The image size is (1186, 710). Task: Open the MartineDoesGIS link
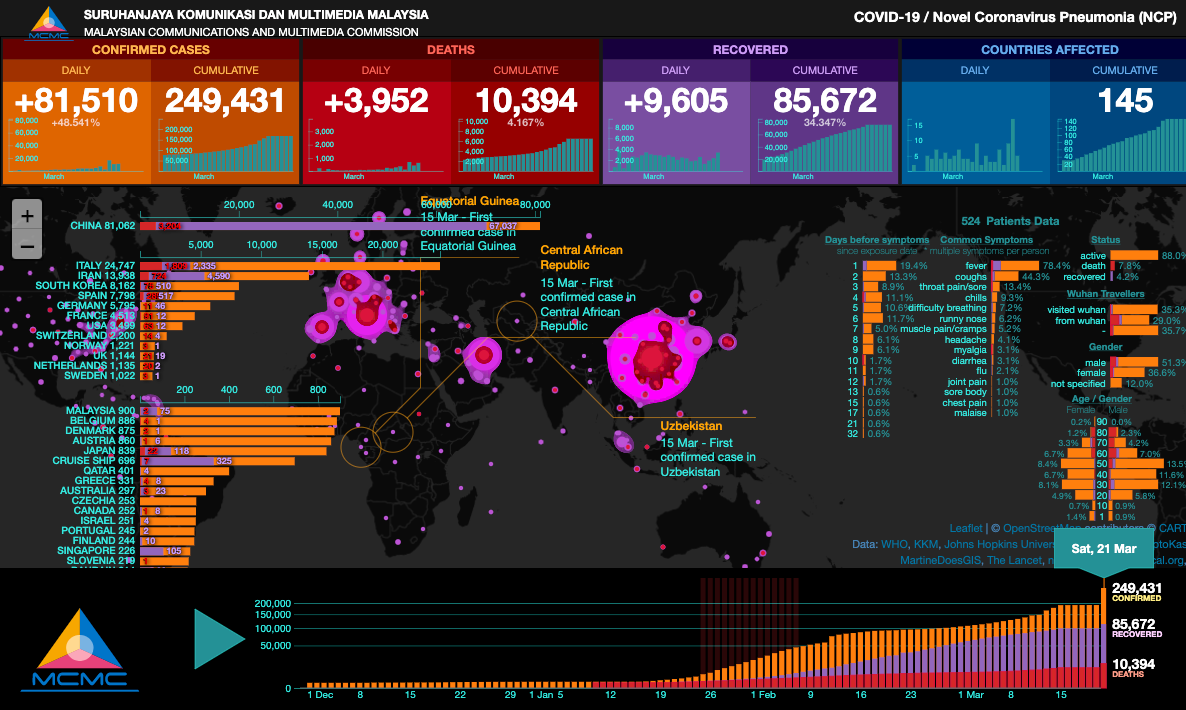pos(940,561)
